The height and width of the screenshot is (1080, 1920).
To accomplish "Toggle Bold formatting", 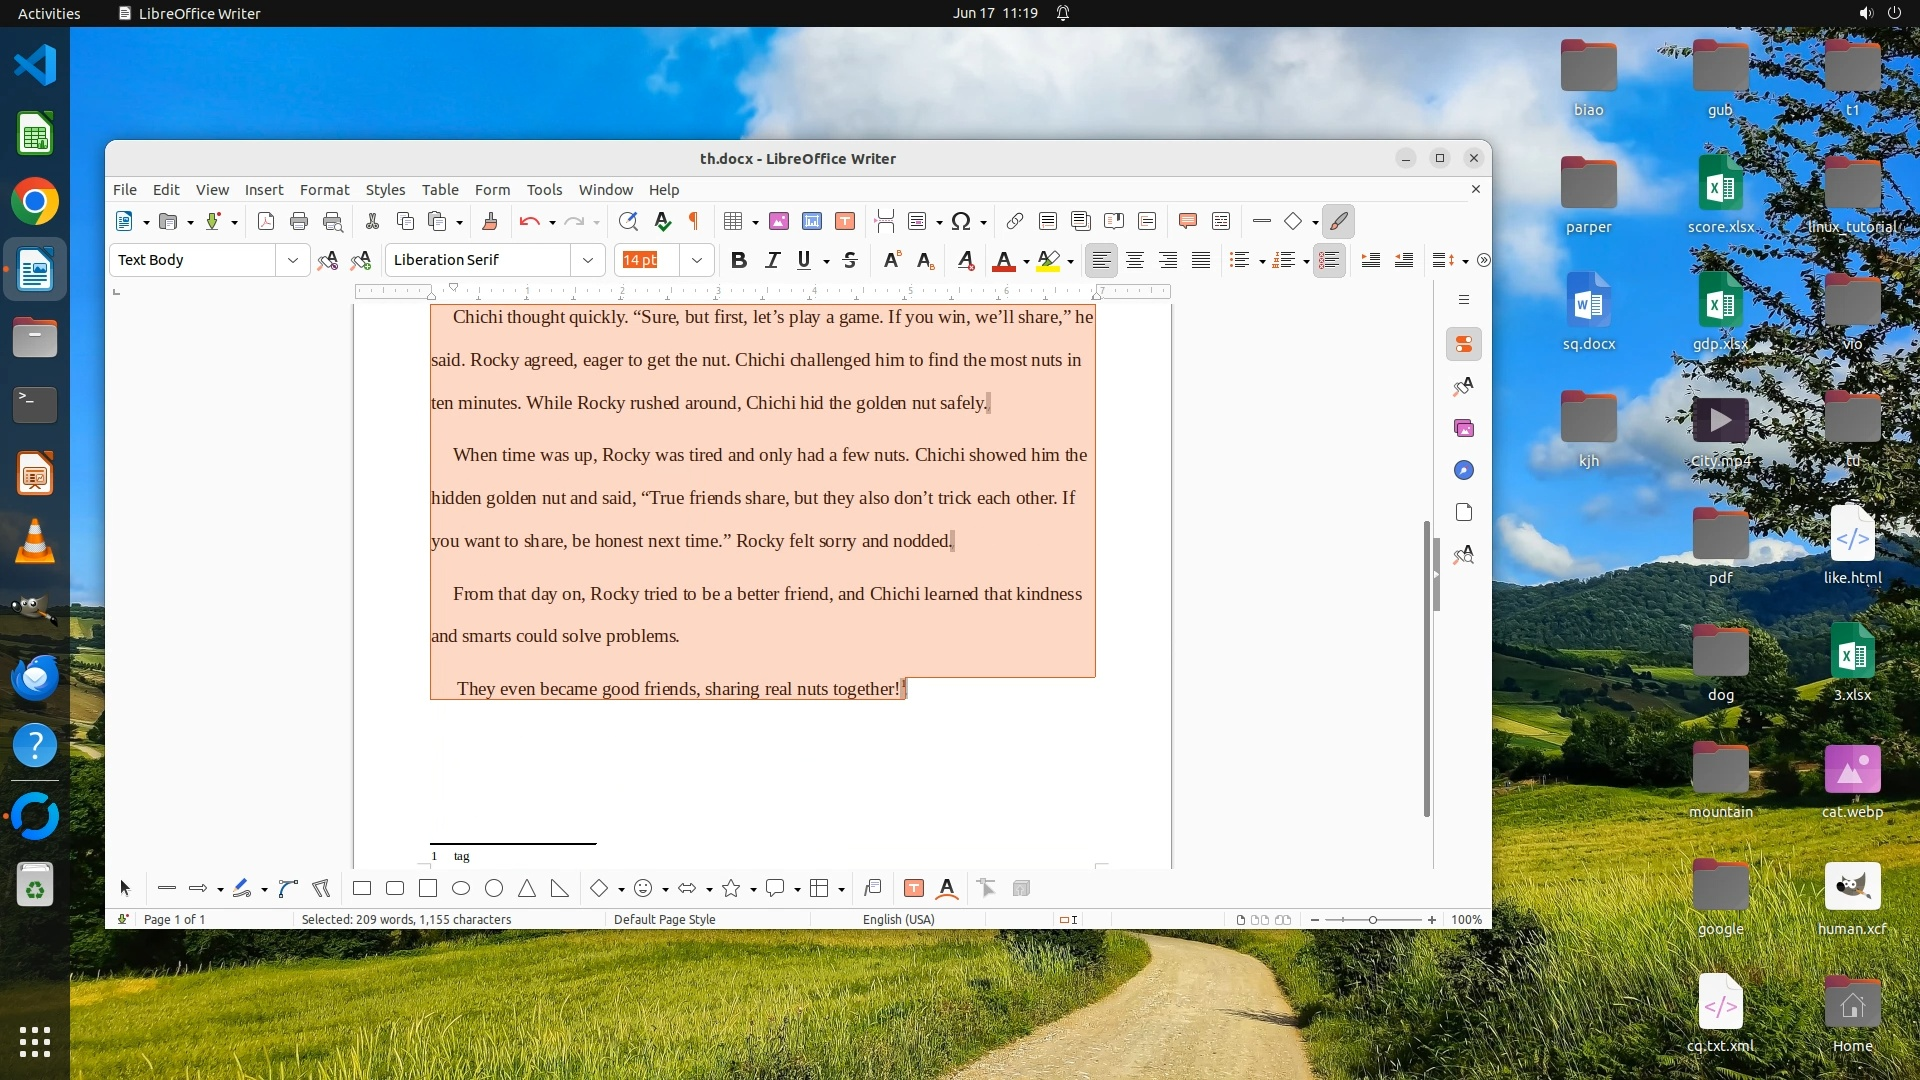I will coord(739,261).
